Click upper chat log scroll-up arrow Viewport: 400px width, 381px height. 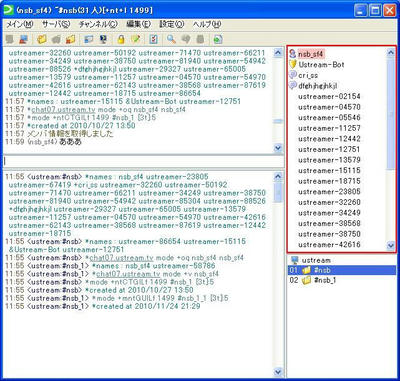tap(277, 52)
